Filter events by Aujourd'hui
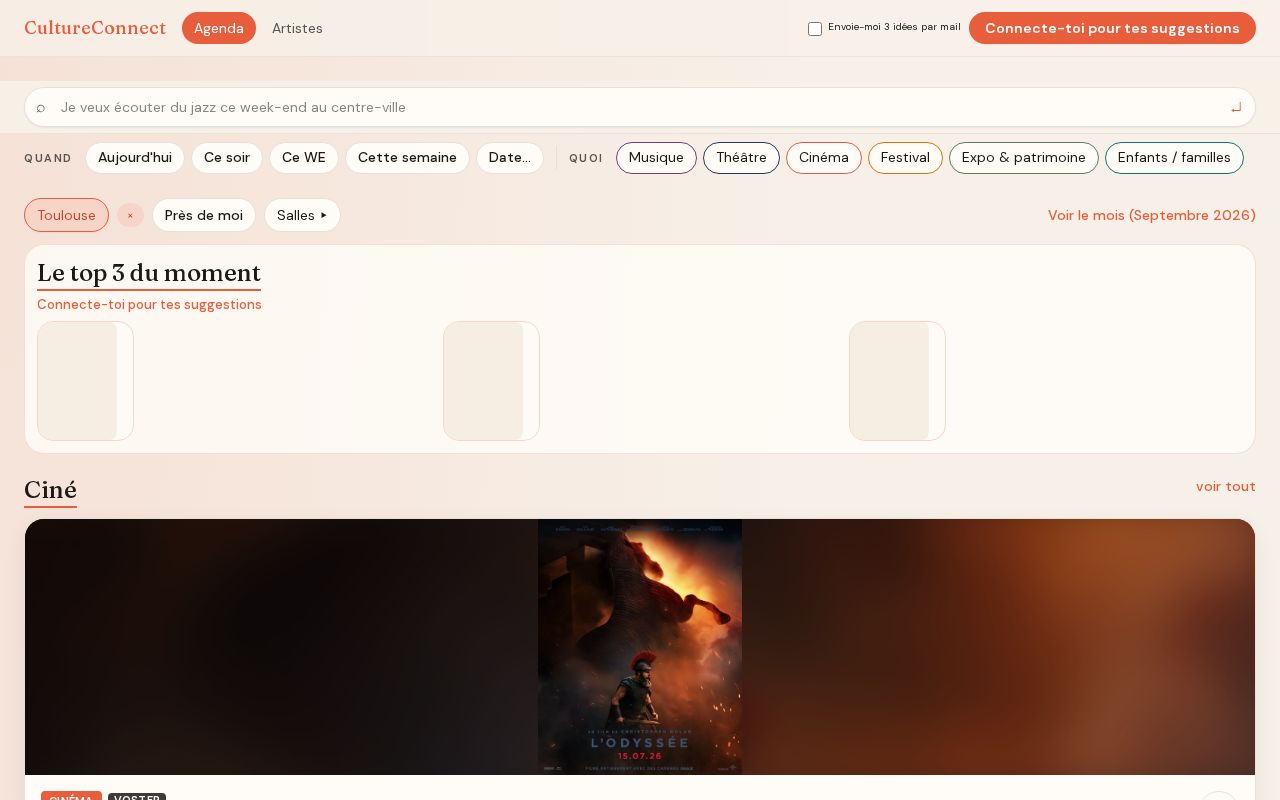Screen dimensions: 1280x800 coord(135,158)
